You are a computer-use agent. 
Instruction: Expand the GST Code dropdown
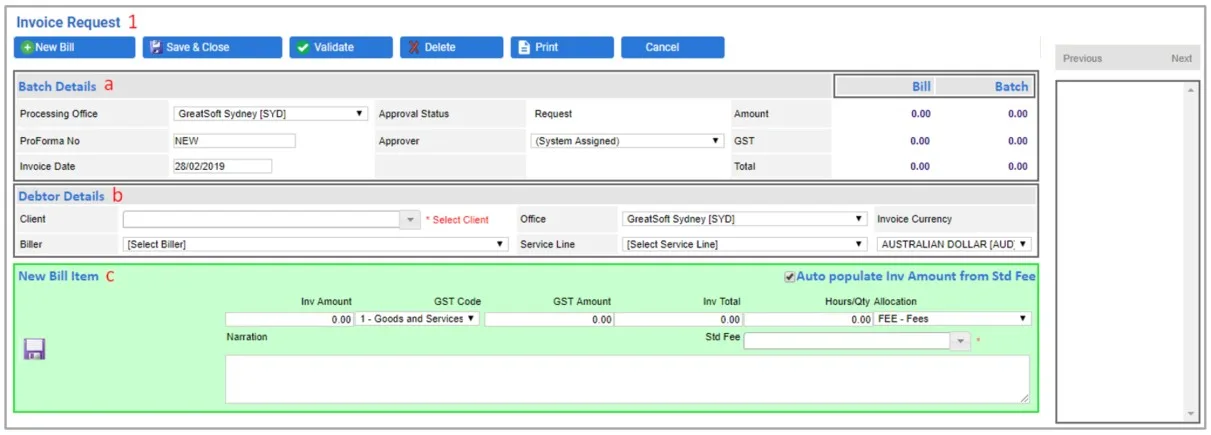click(x=418, y=319)
